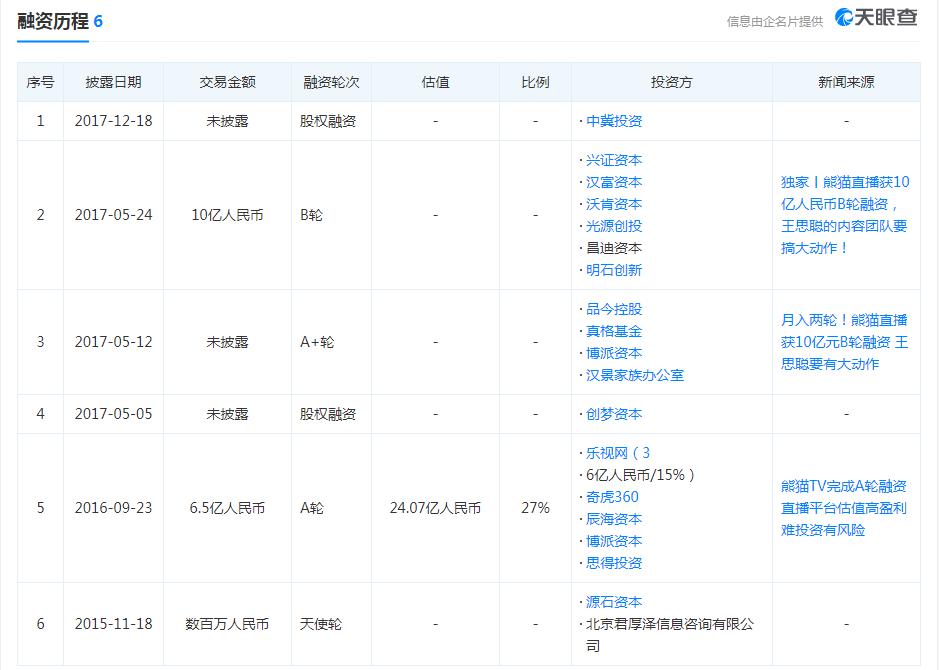Viewport: 939px width, 670px height.
Task: Click the 昌迪资本 investor entry
Action: (614, 248)
